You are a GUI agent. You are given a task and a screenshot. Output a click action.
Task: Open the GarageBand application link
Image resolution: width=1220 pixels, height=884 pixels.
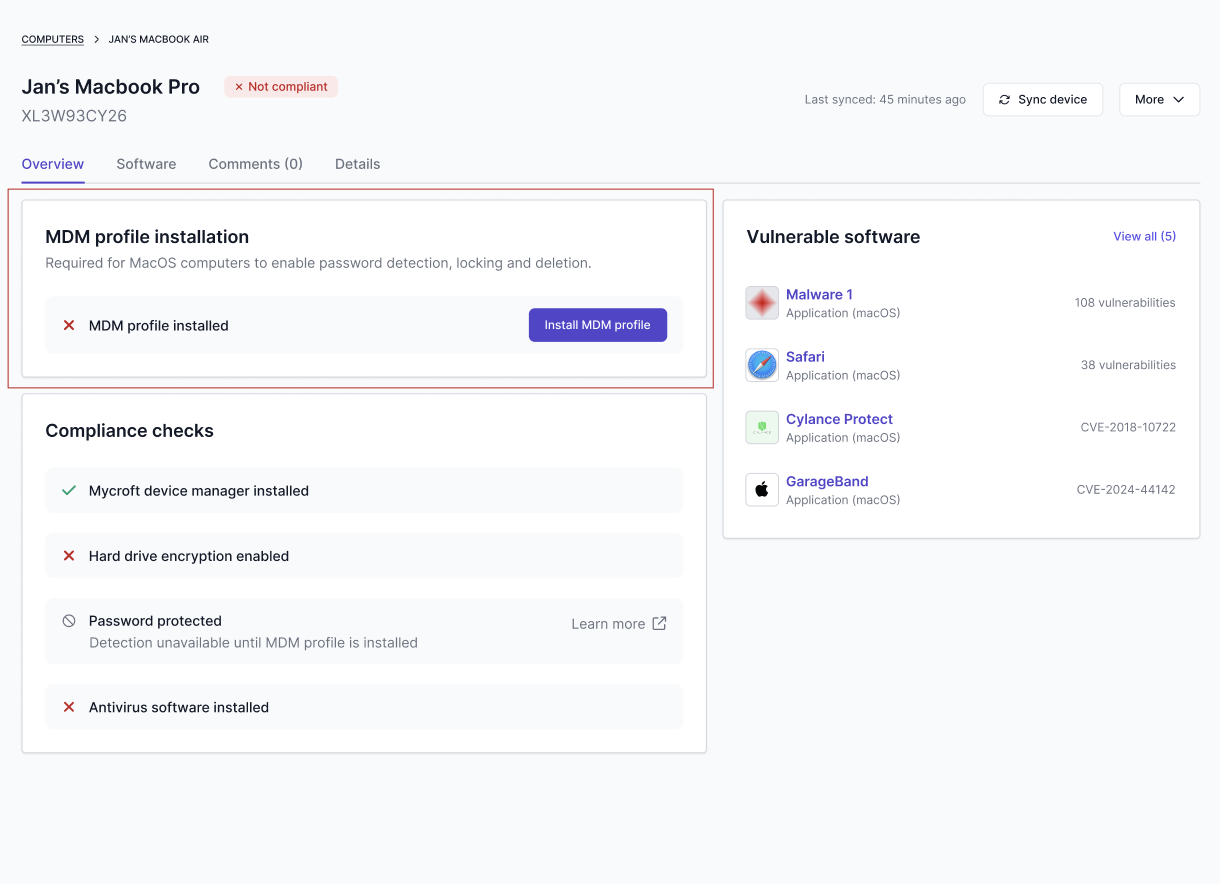[x=827, y=481]
